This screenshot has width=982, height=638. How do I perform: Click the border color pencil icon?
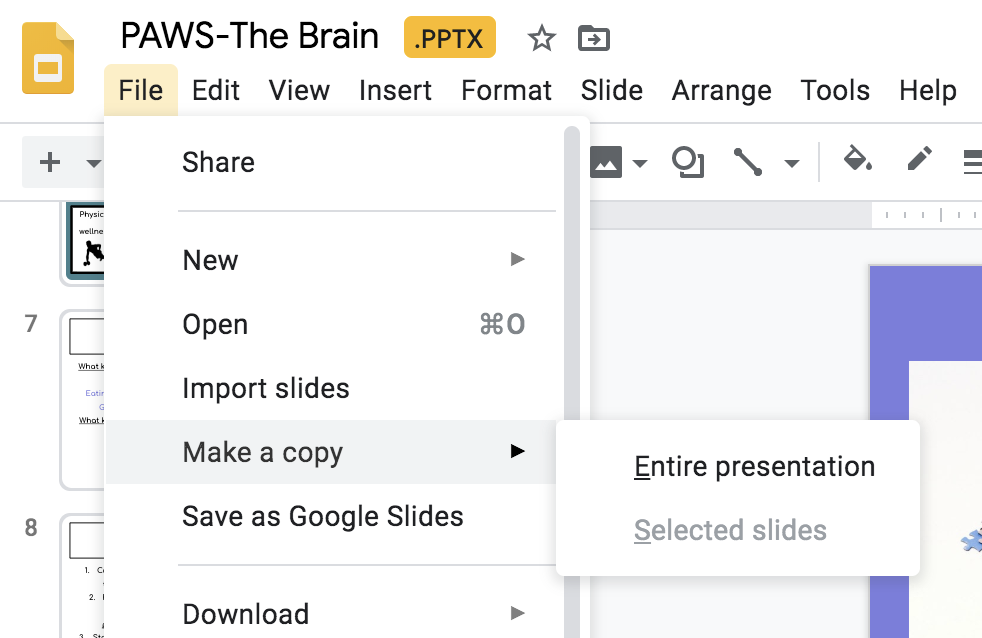click(x=919, y=160)
